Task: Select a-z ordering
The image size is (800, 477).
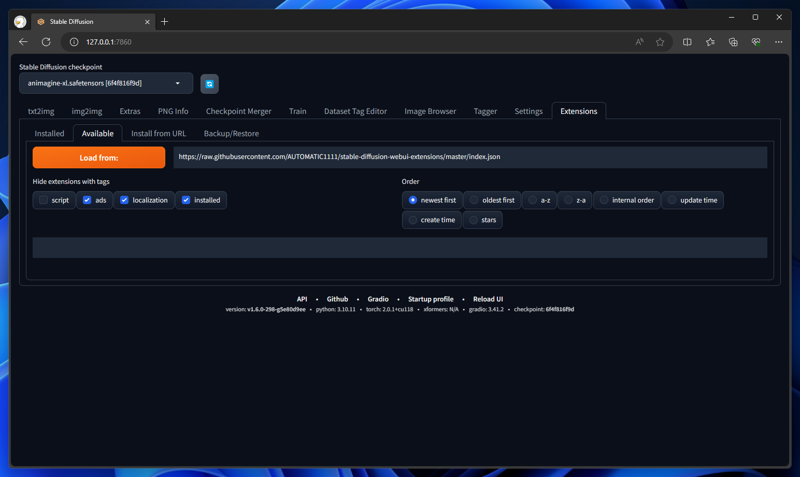Action: [x=539, y=200]
